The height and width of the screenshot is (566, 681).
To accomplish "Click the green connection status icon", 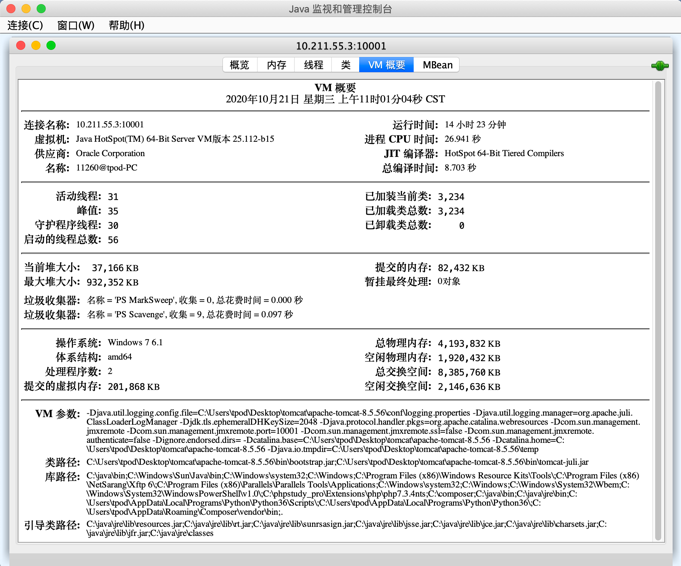I will (x=659, y=65).
